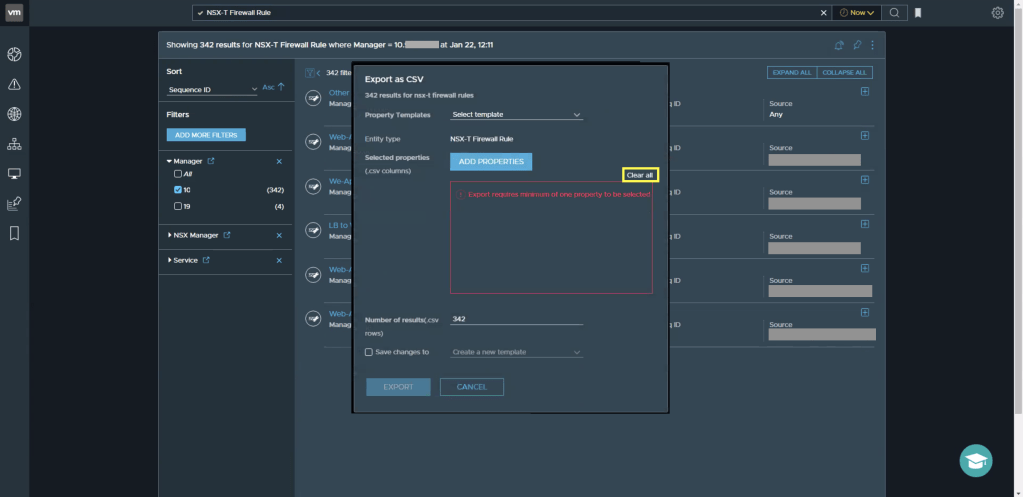This screenshot has width=1023, height=497.
Task: Remove the Service filter with its X
Action: [279, 261]
